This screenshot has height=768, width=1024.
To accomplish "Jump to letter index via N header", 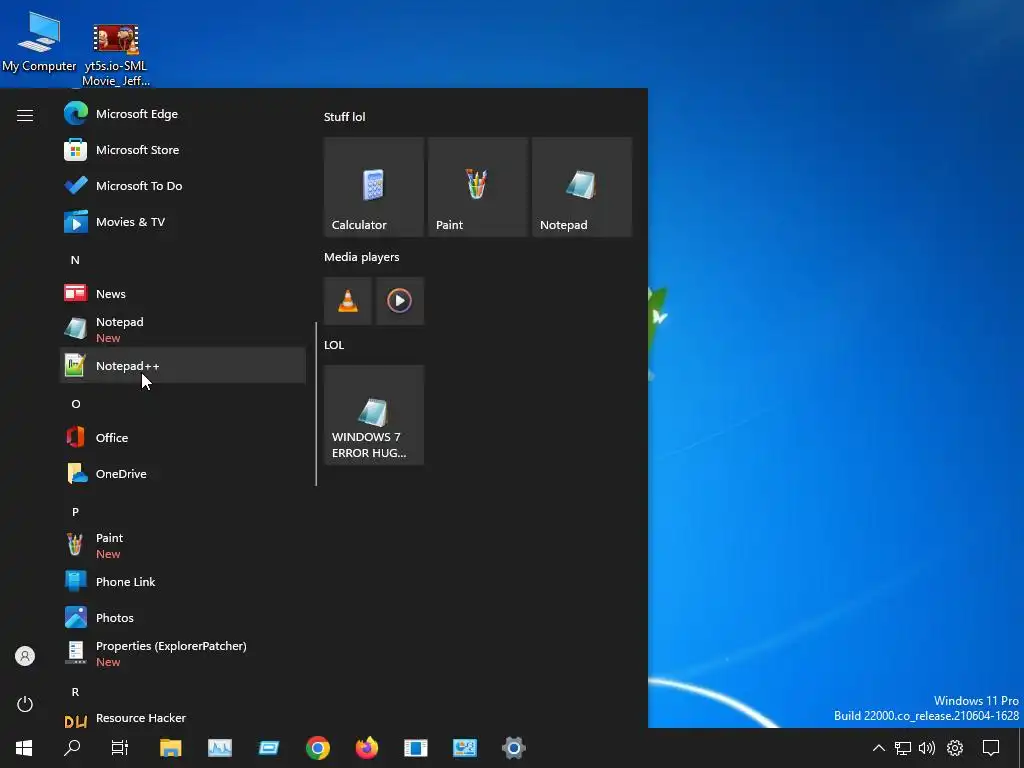I will [75, 260].
